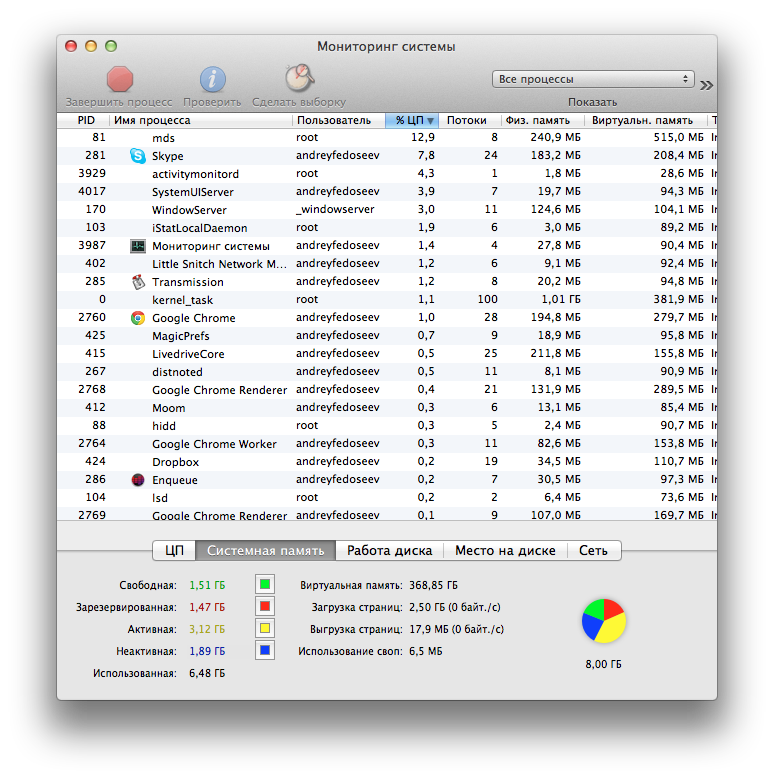
Task: Click the 8,00 ГБ total memory label
Action: click(603, 664)
